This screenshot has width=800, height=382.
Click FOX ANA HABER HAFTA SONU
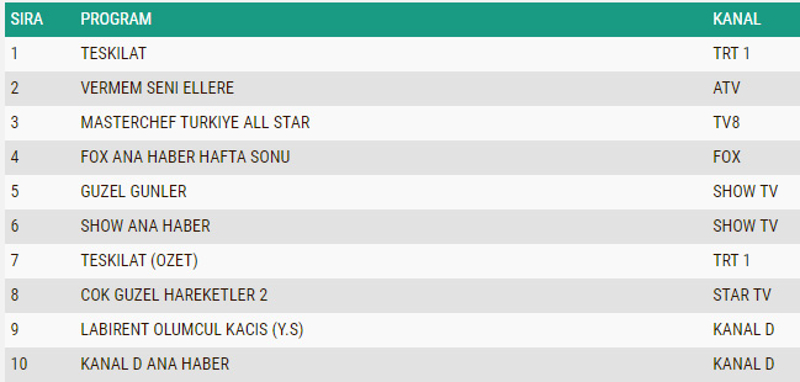coord(185,157)
